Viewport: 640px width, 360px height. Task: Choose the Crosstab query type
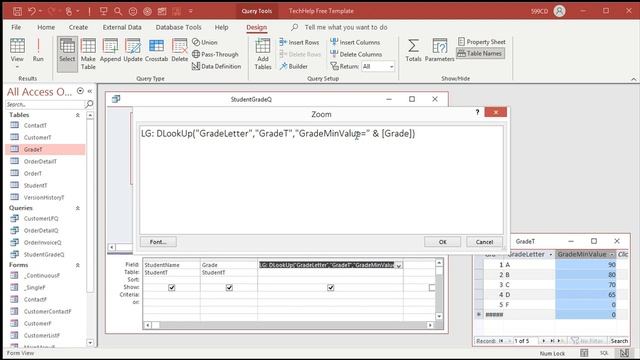(156, 50)
